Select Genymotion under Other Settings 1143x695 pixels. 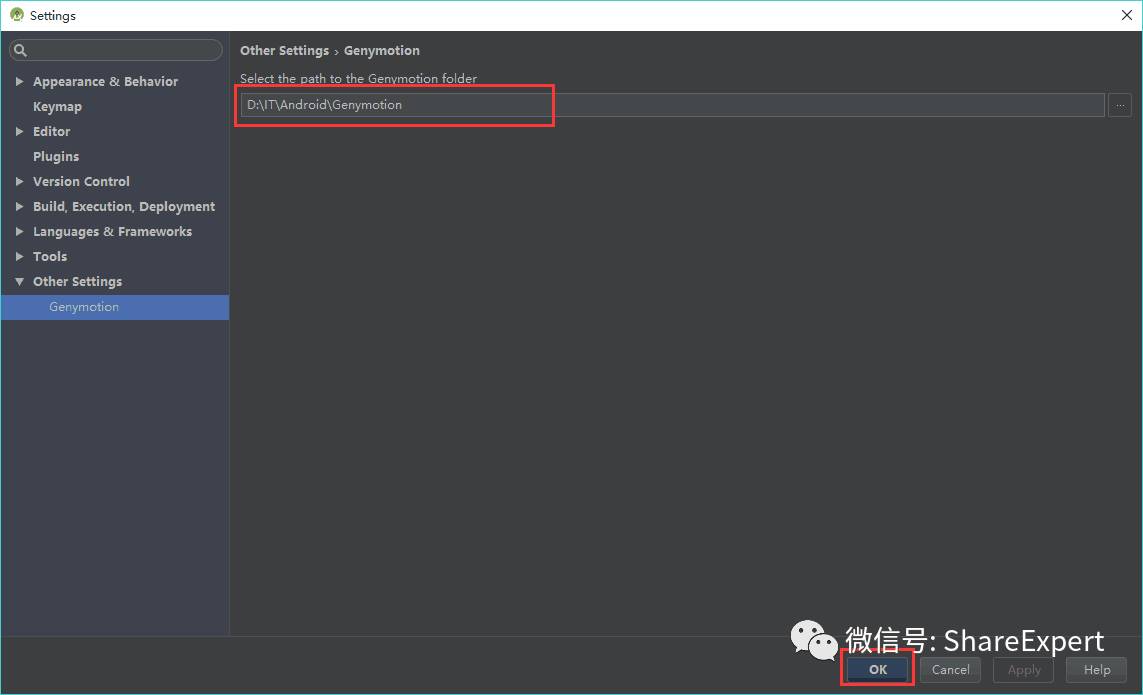115,307
